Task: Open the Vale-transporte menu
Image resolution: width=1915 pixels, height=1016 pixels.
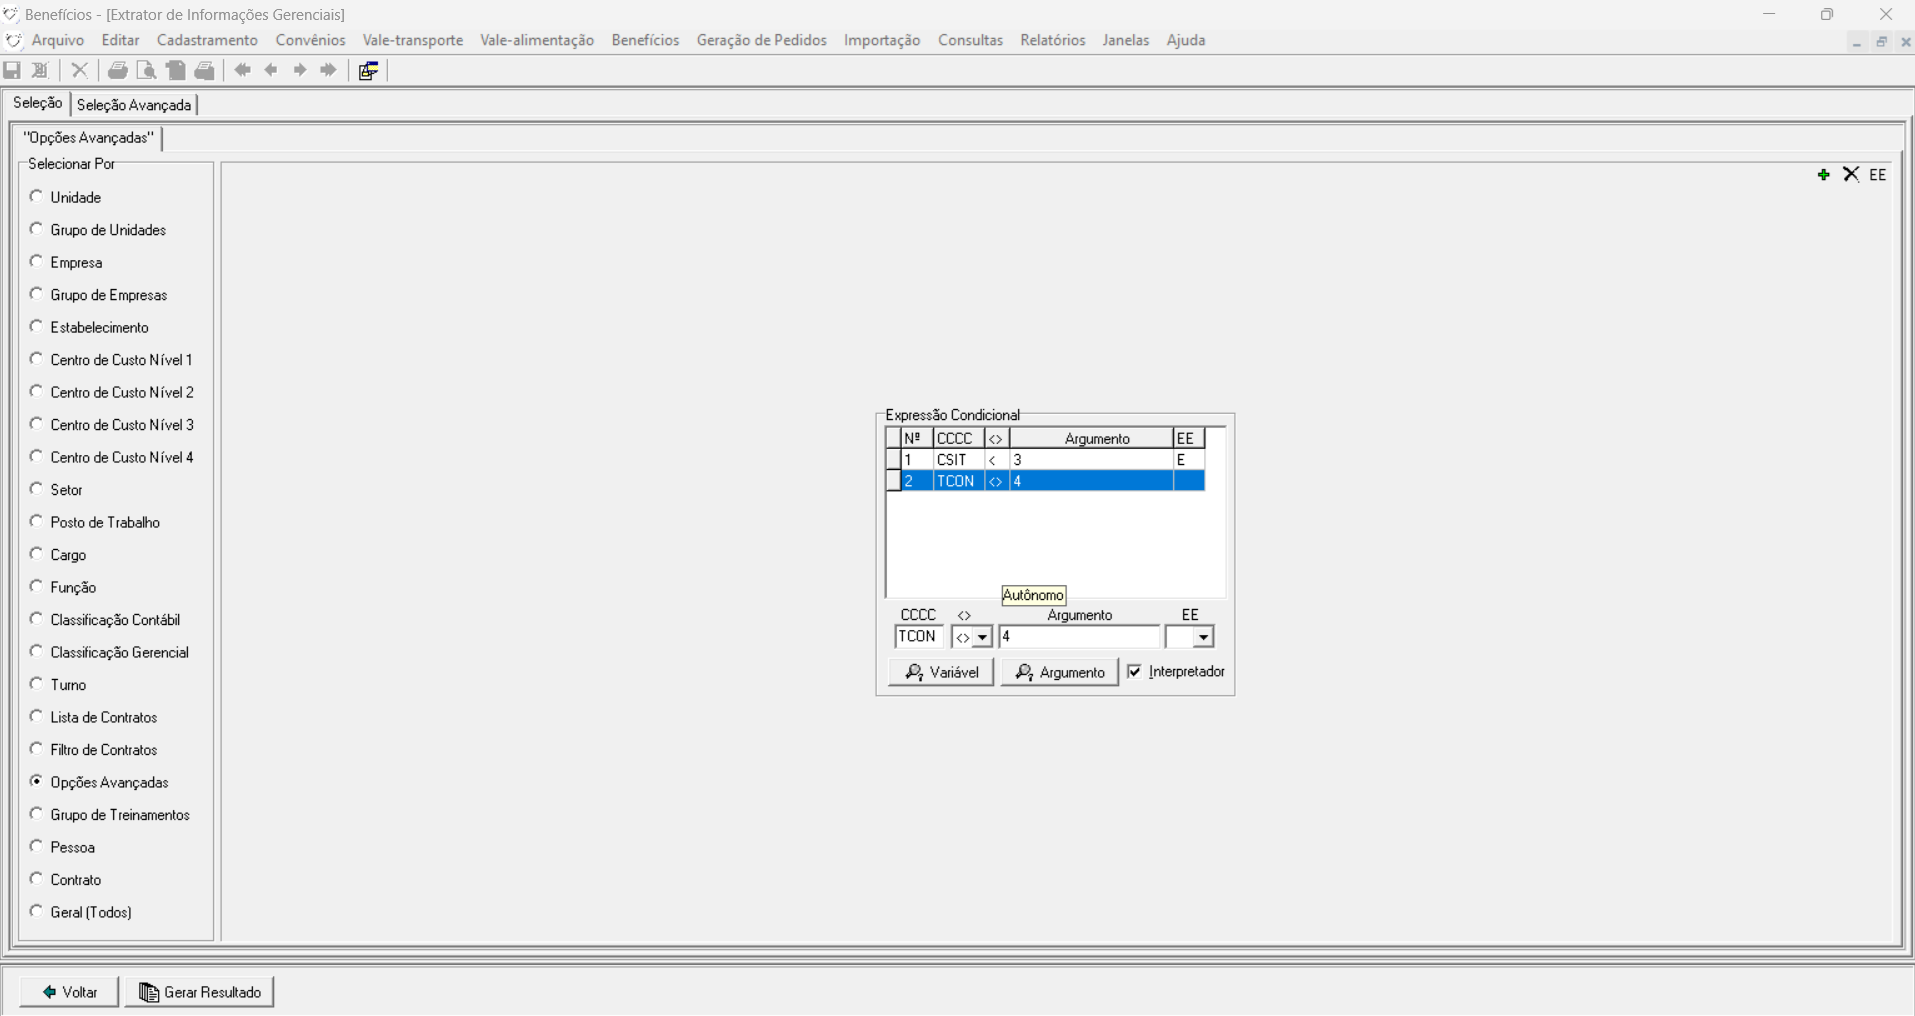Action: click(x=413, y=40)
